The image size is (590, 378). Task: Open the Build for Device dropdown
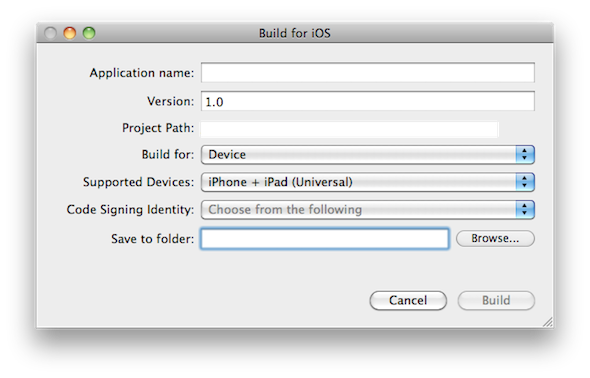tap(368, 155)
